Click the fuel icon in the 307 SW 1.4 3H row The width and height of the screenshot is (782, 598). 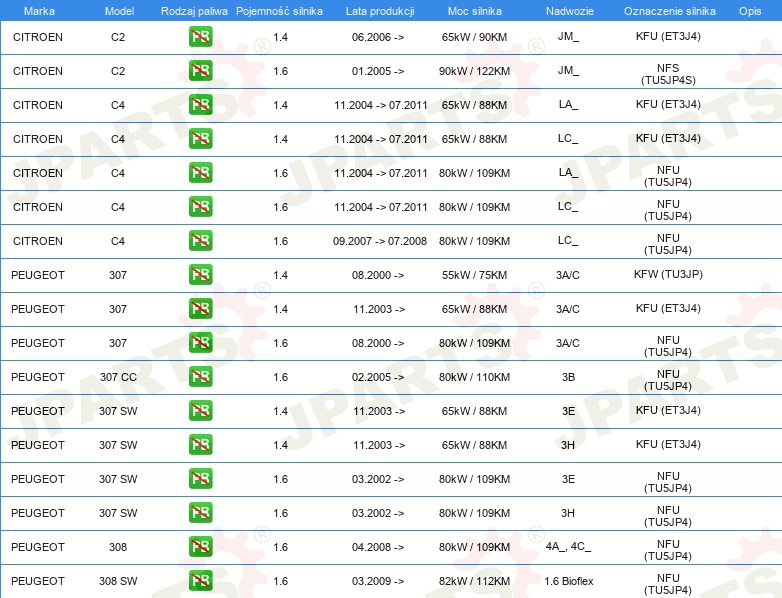200,444
